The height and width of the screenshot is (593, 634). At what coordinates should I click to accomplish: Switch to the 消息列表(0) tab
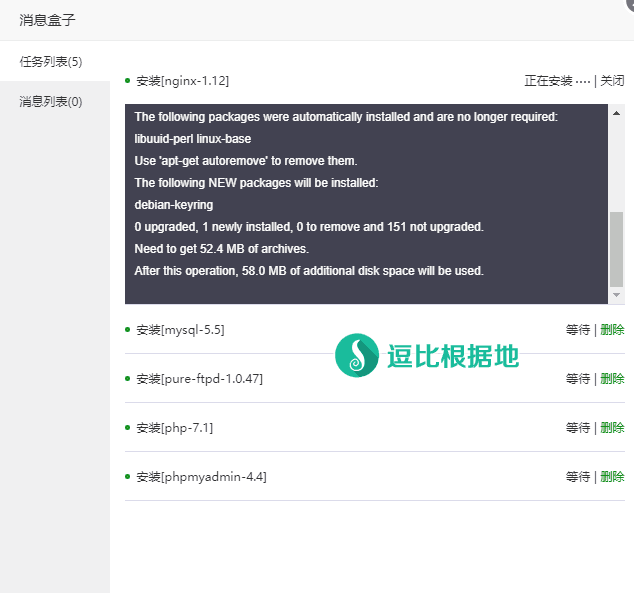[x=51, y=101]
